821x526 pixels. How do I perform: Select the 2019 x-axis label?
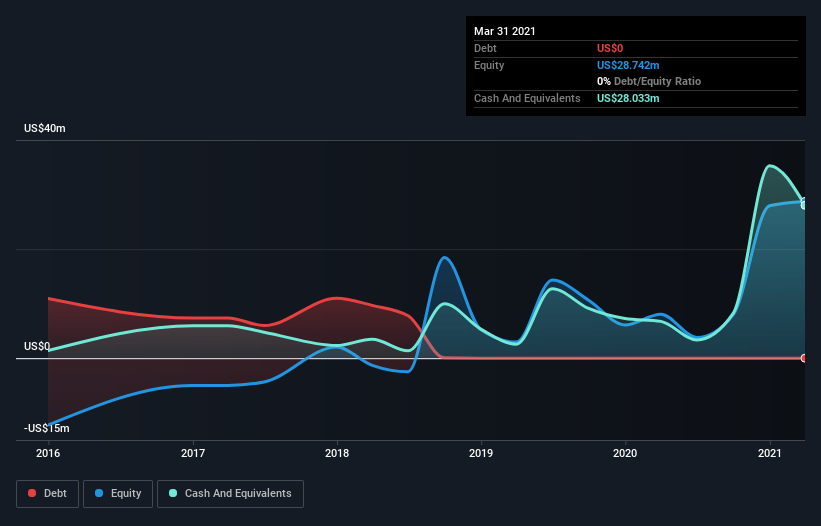tap(481, 453)
